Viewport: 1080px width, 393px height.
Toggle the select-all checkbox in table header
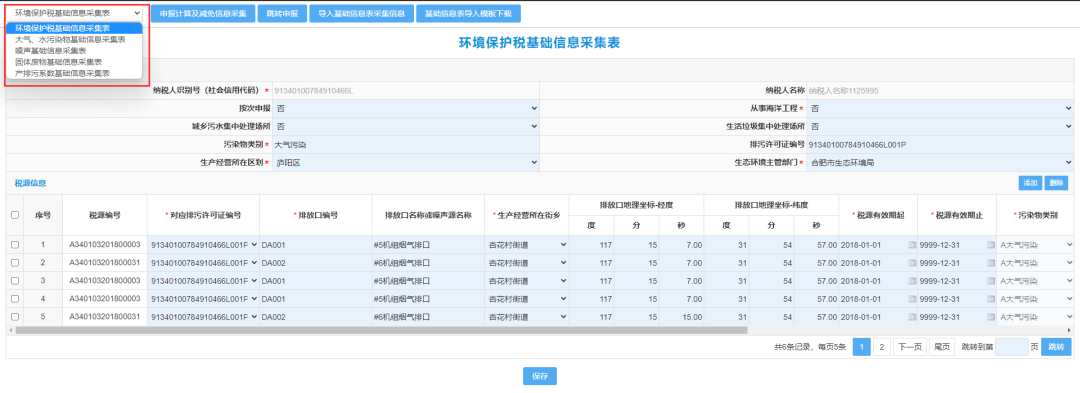(x=15, y=215)
